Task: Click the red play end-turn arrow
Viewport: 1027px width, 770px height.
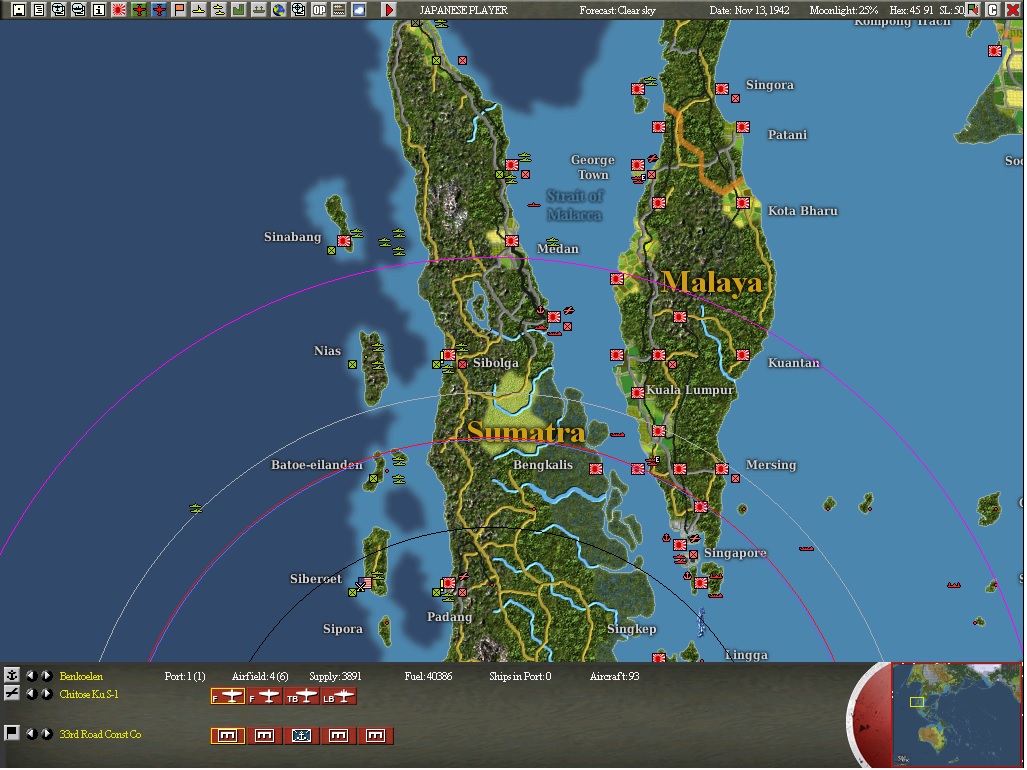Action: [x=389, y=10]
